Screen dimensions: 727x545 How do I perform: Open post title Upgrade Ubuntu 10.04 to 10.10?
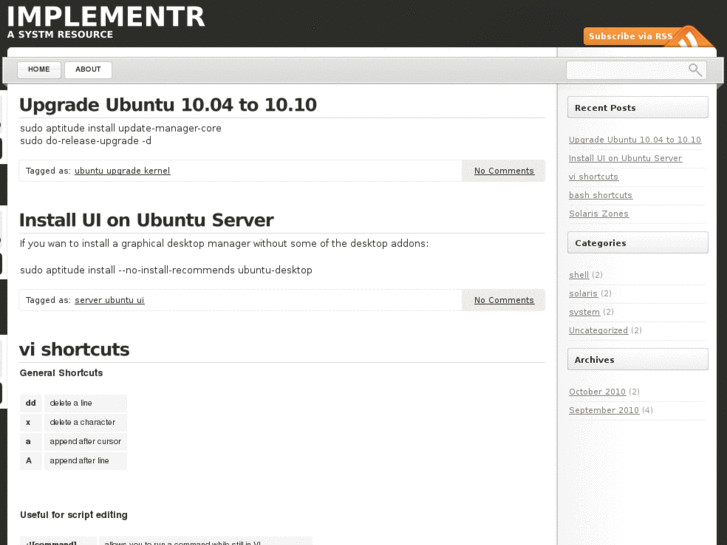(x=168, y=105)
